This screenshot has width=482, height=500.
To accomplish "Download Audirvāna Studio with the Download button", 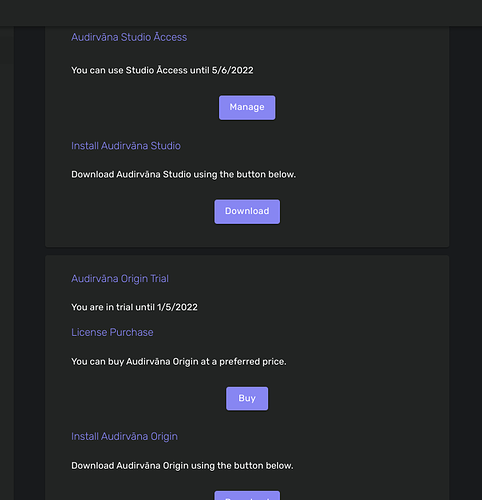I will pos(247,212).
